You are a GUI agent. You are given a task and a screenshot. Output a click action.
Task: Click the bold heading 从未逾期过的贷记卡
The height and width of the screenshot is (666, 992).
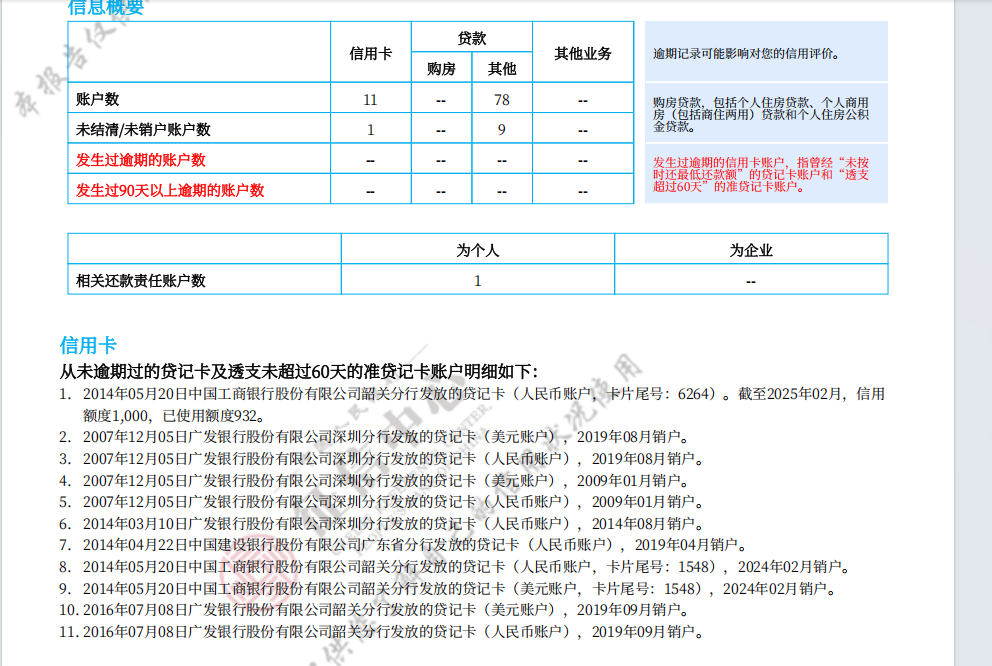click(x=298, y=371)
